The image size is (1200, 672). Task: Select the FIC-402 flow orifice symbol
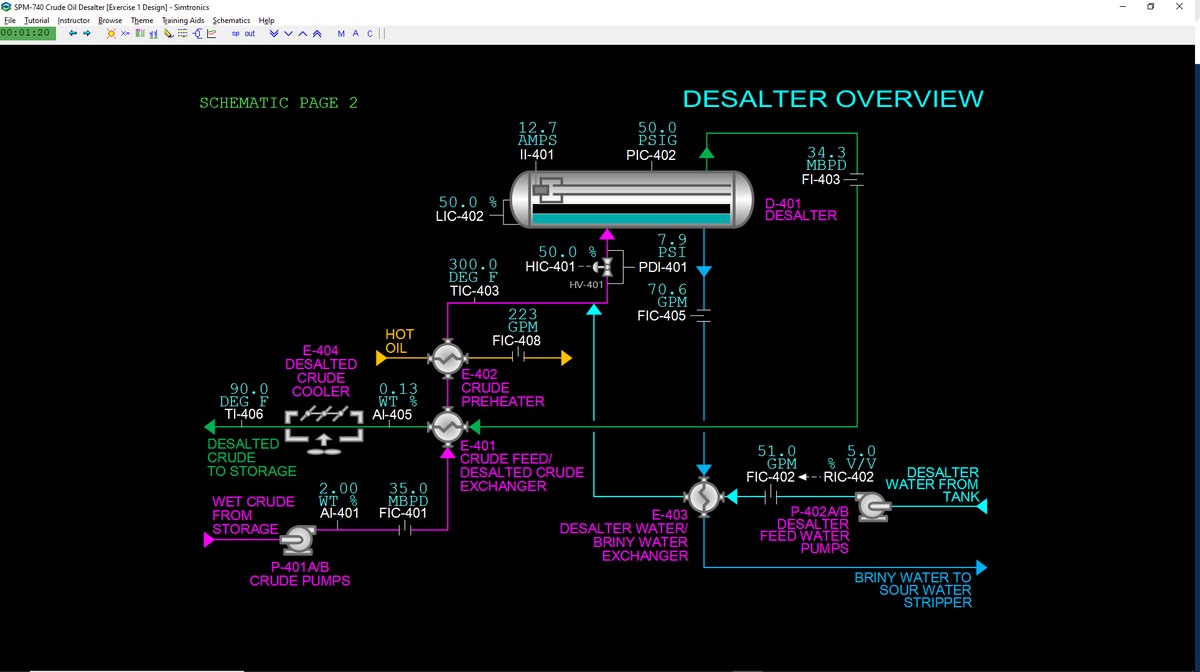tap(771, 497)
